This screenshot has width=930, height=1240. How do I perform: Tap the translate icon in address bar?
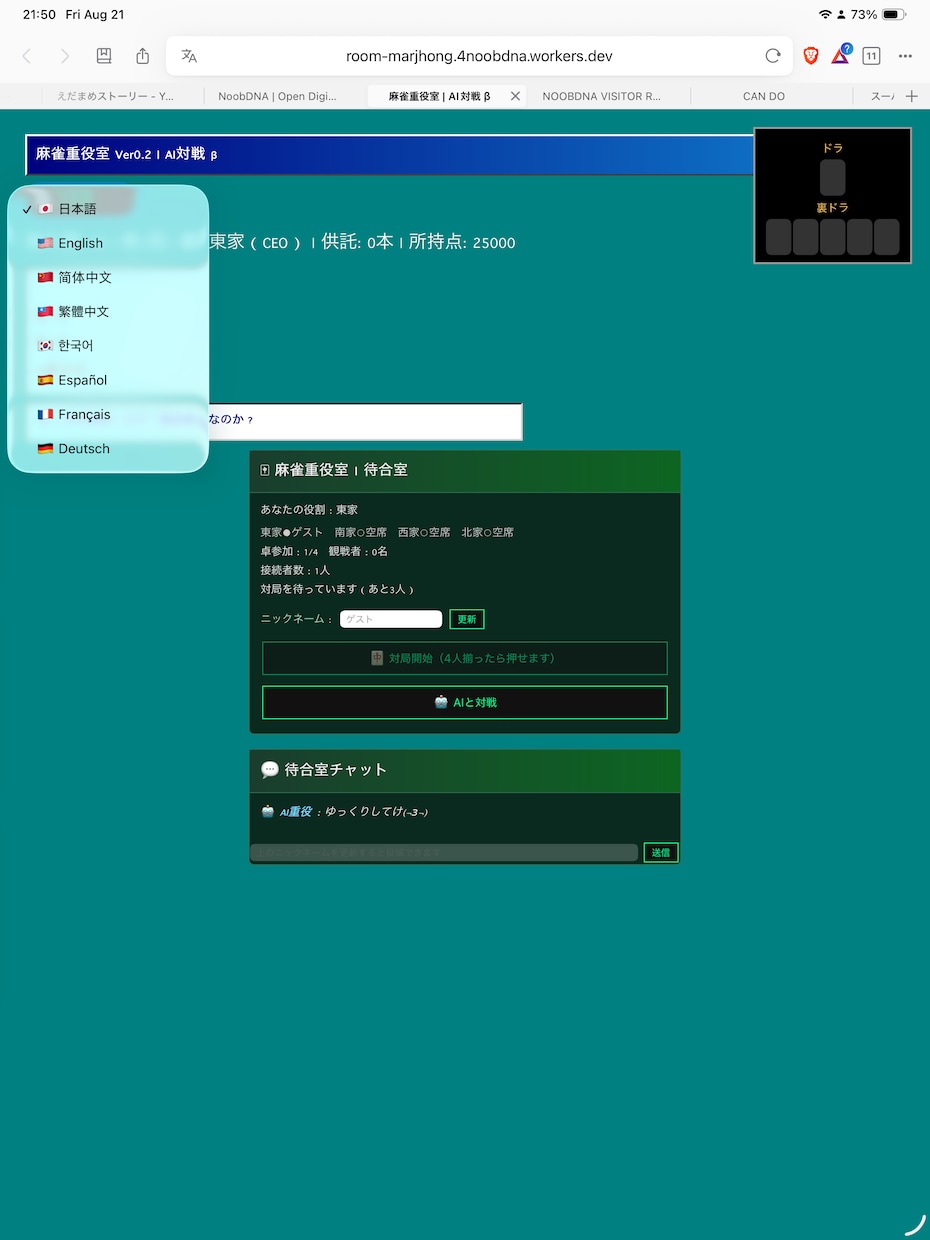pyautogui.click(x=189, y=56)
